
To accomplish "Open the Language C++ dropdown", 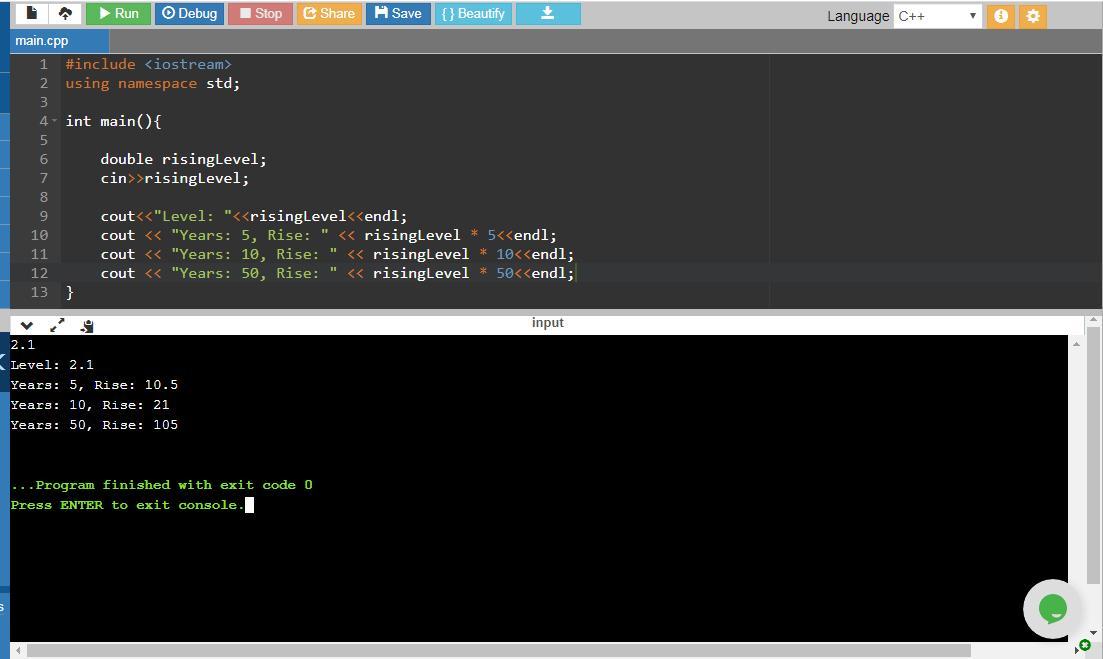I will 937,16.
